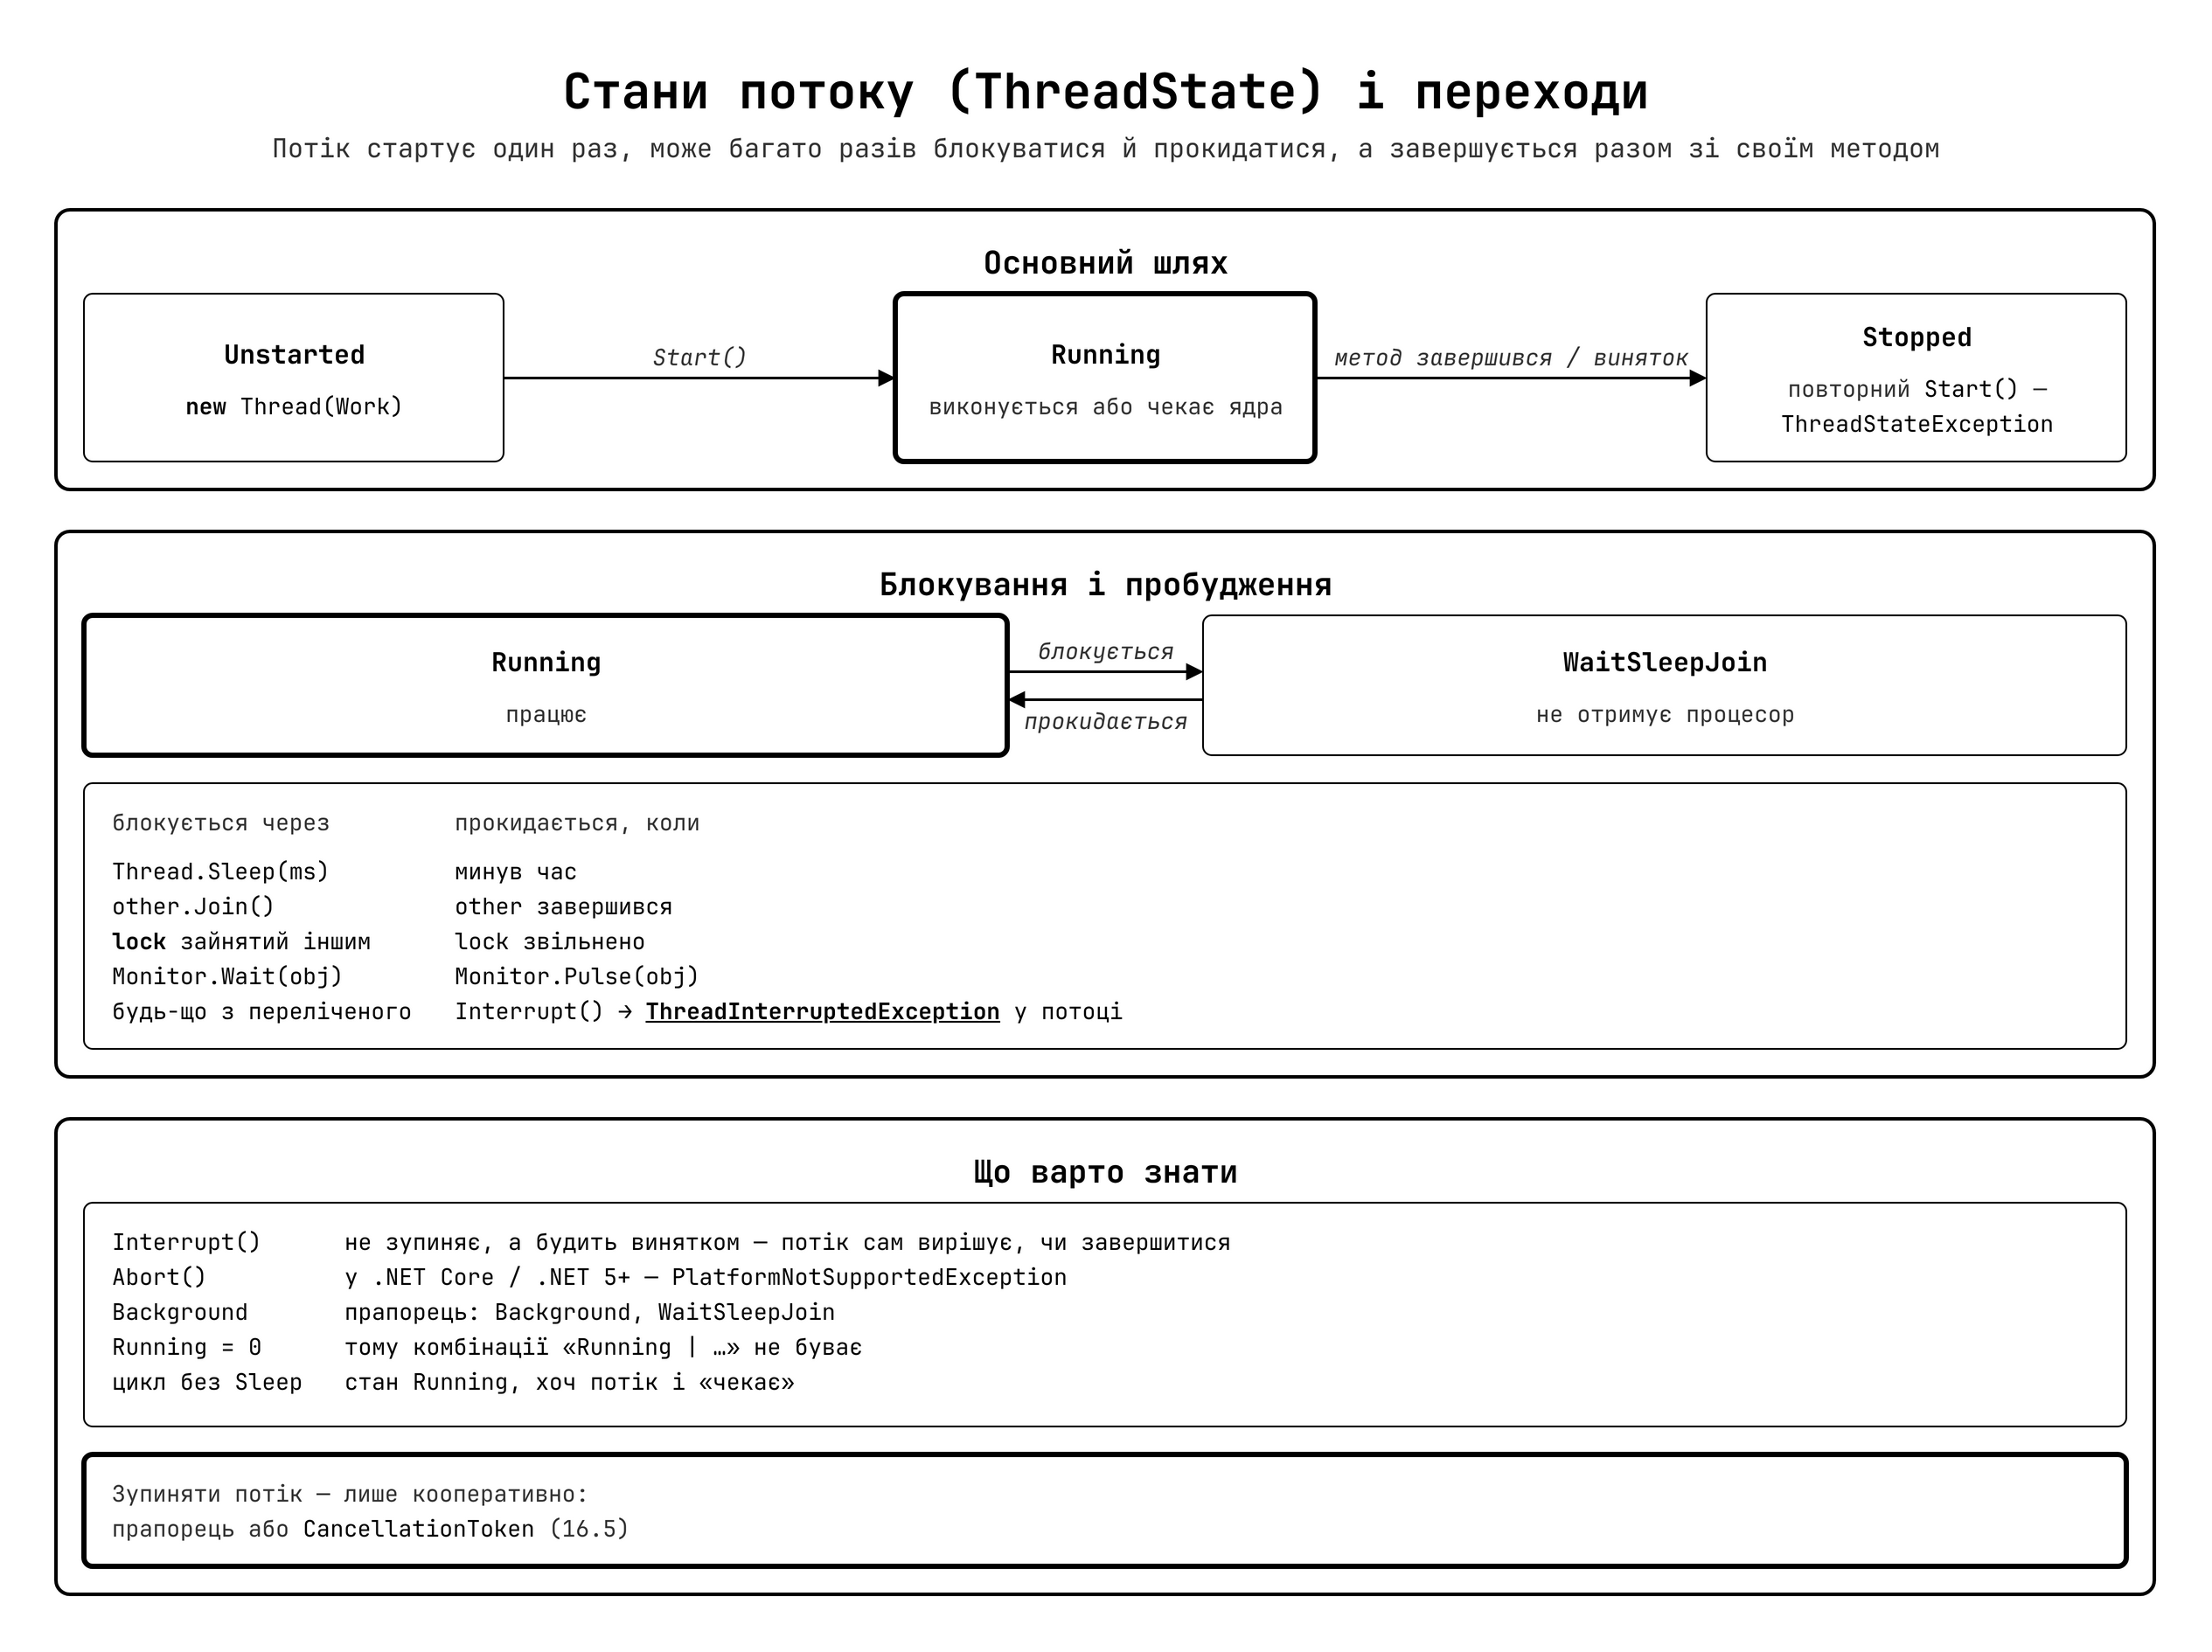Click the «цикл без Sleep» term
2212x1652 pixels.
(206, 1381)
